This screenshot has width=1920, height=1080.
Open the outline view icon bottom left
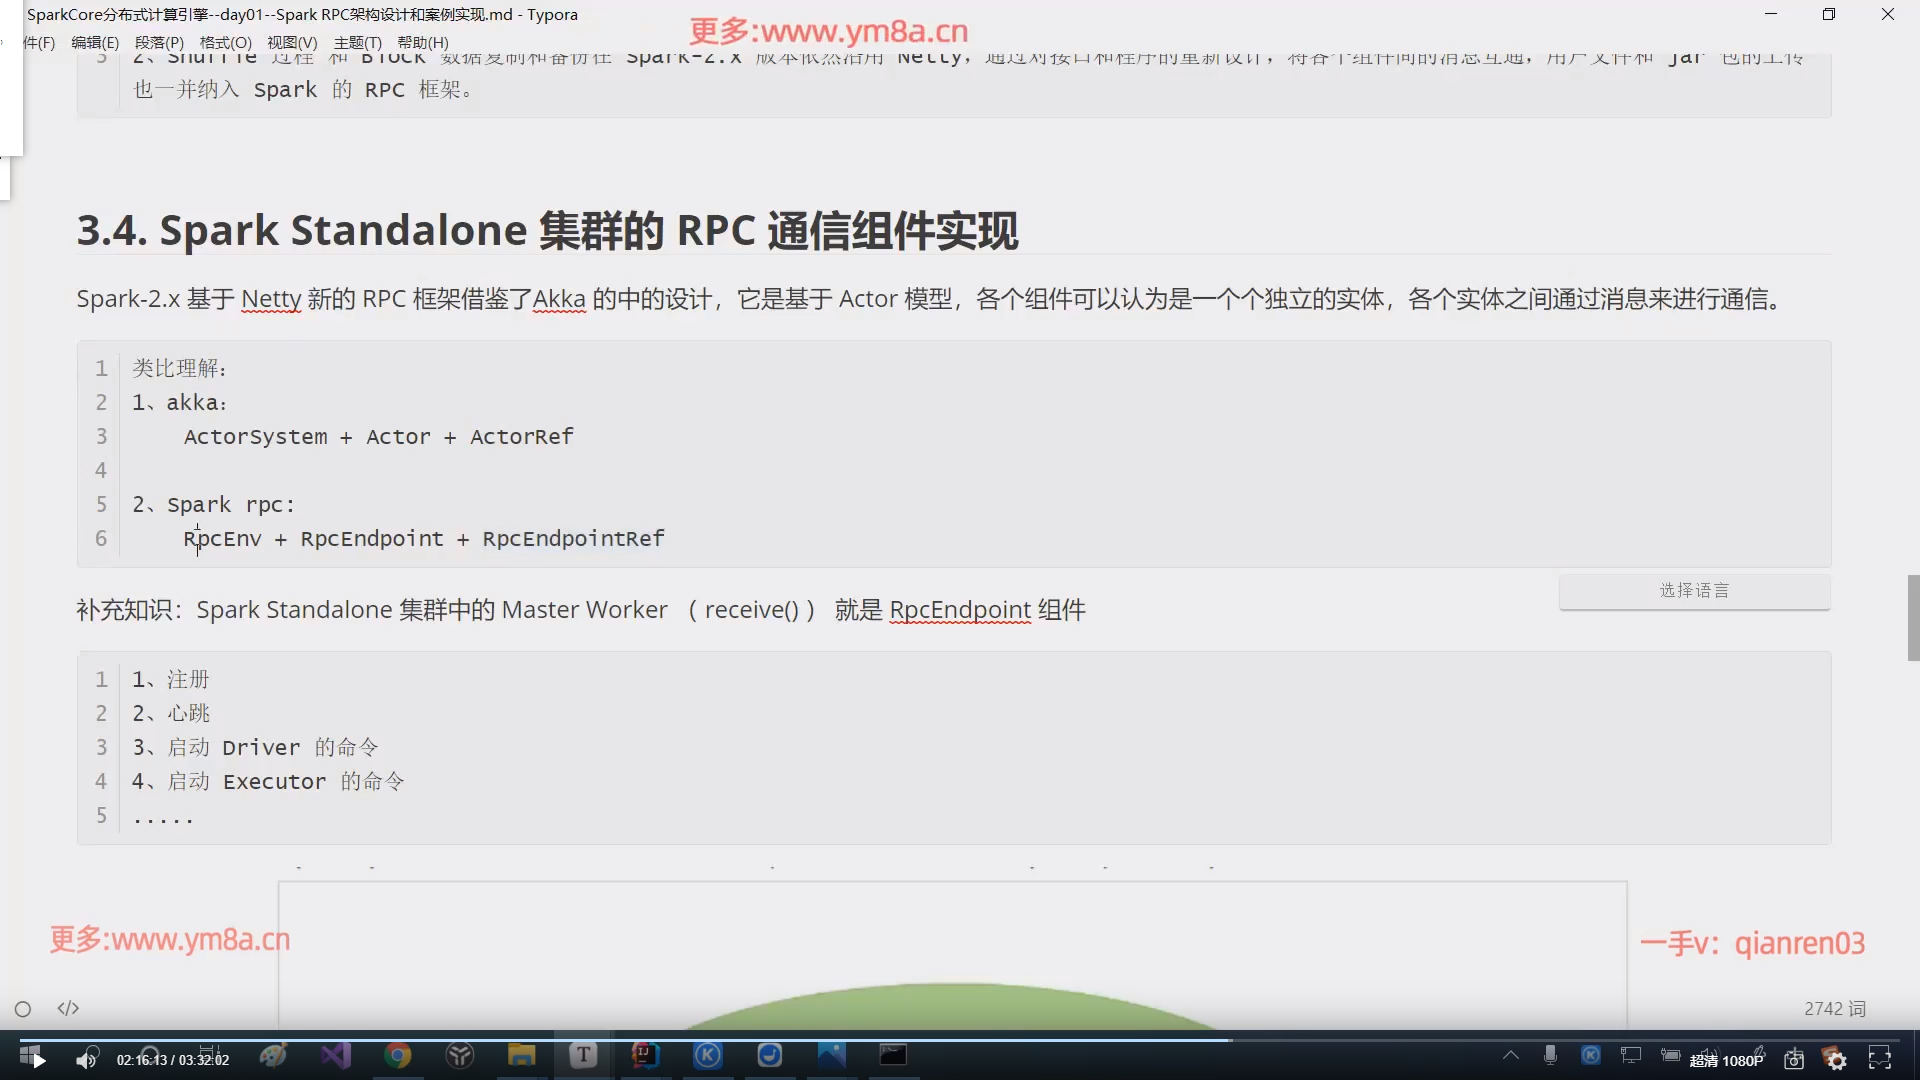point(22,1009)
